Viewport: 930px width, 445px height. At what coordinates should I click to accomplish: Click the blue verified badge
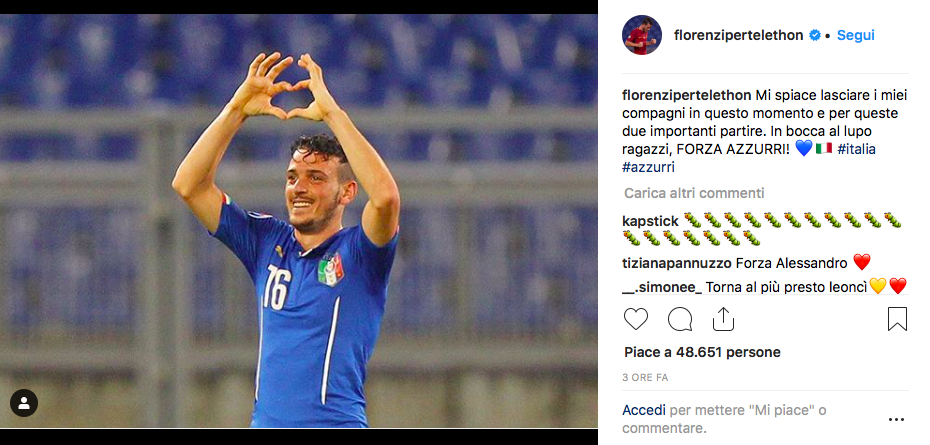coord(815,36)
